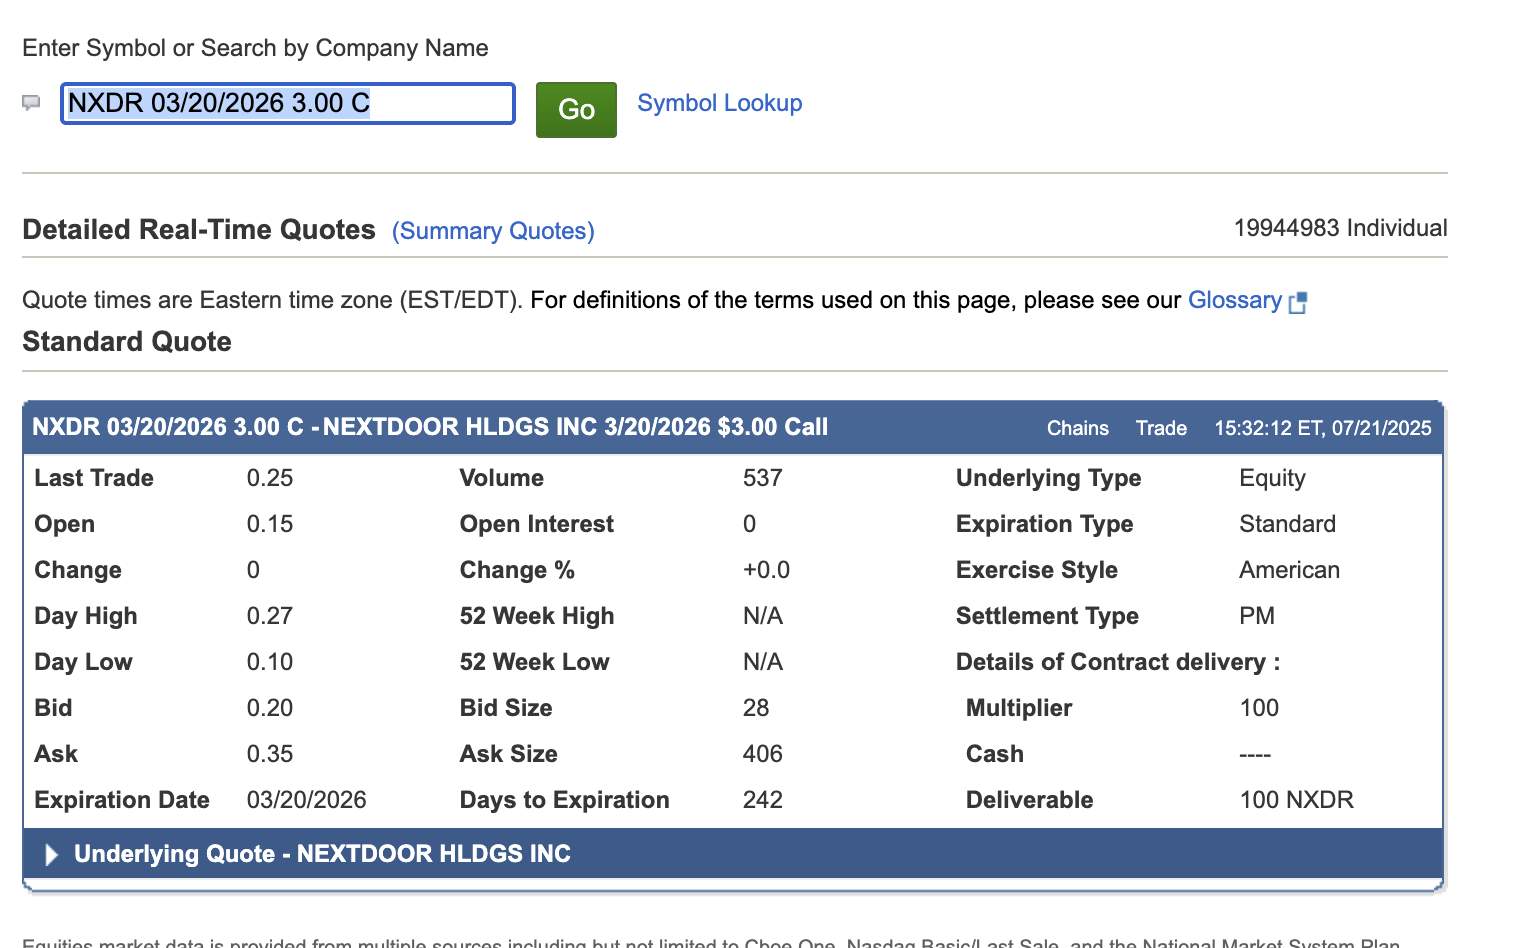Image resolution: width=1520 pixels, height=948 pixels.
Task: Click the Details of Contract delivery label
Action: click(x=1118, y=662)
